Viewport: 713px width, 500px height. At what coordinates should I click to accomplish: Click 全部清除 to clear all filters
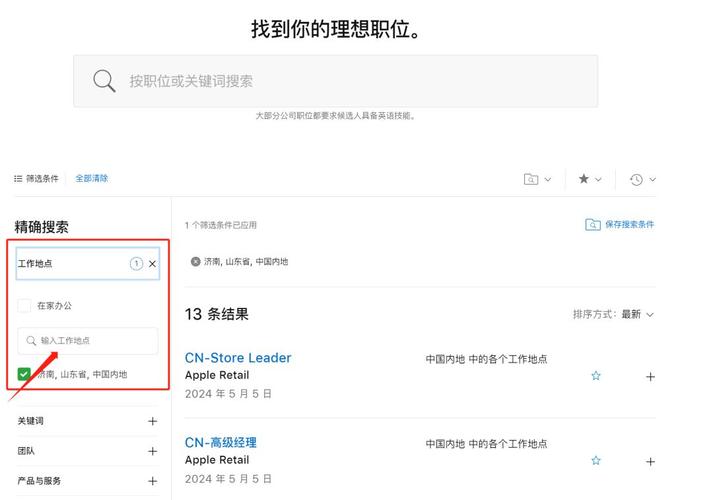pos(92,179)
